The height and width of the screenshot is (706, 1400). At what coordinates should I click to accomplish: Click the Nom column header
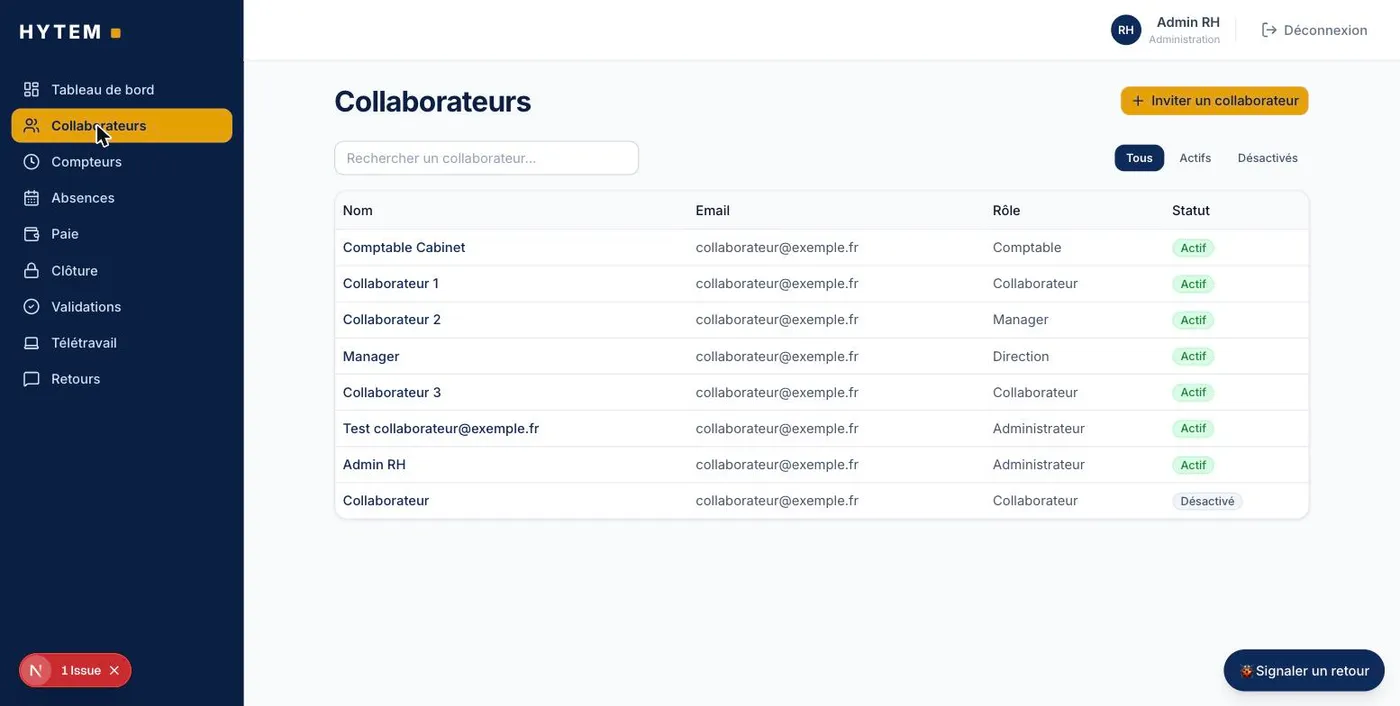click(x=358, y=211)
